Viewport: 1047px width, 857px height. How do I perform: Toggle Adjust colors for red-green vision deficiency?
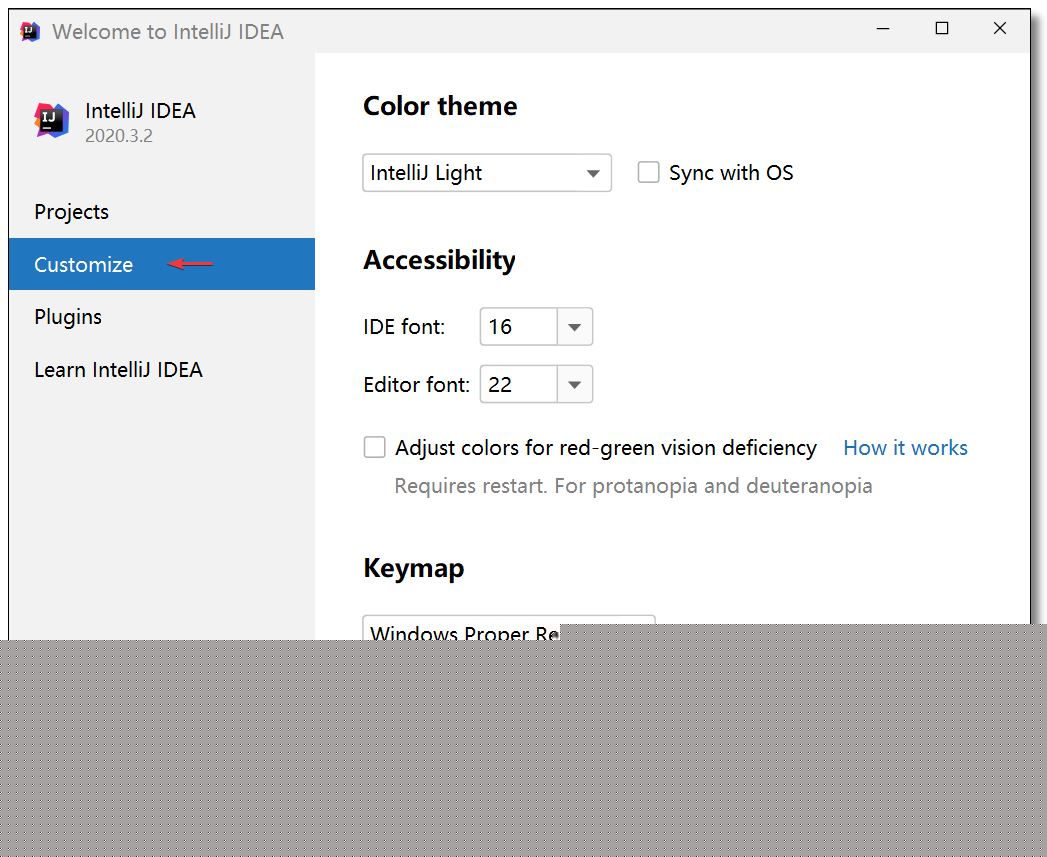point(375,448)
